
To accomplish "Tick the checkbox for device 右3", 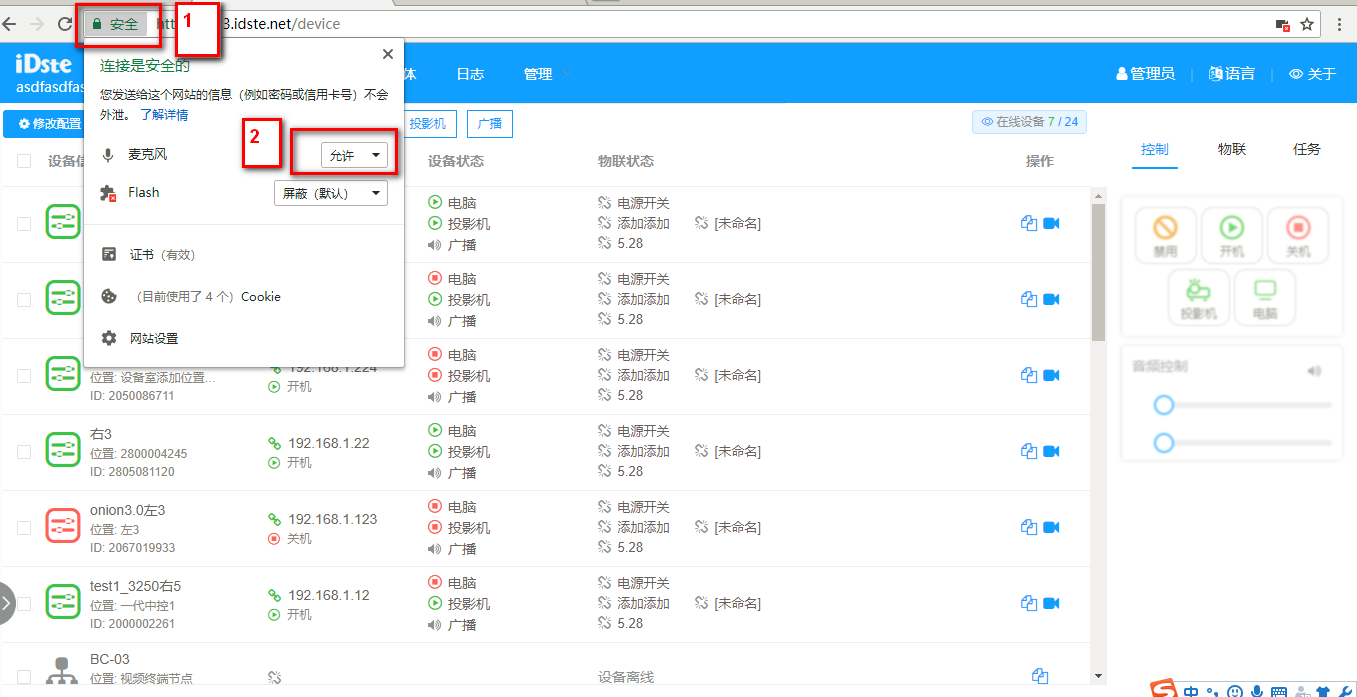I will coord(24,452).
